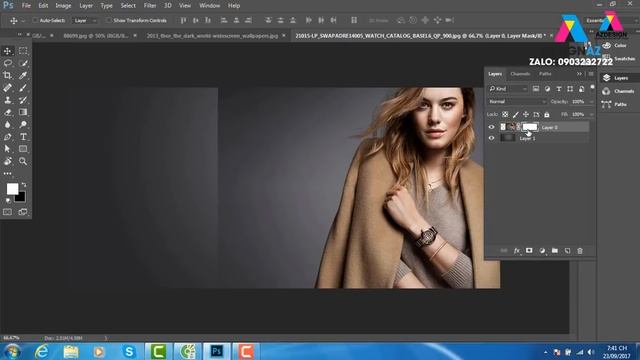
Task: Toggle lock position
Action: coord(526,115)
